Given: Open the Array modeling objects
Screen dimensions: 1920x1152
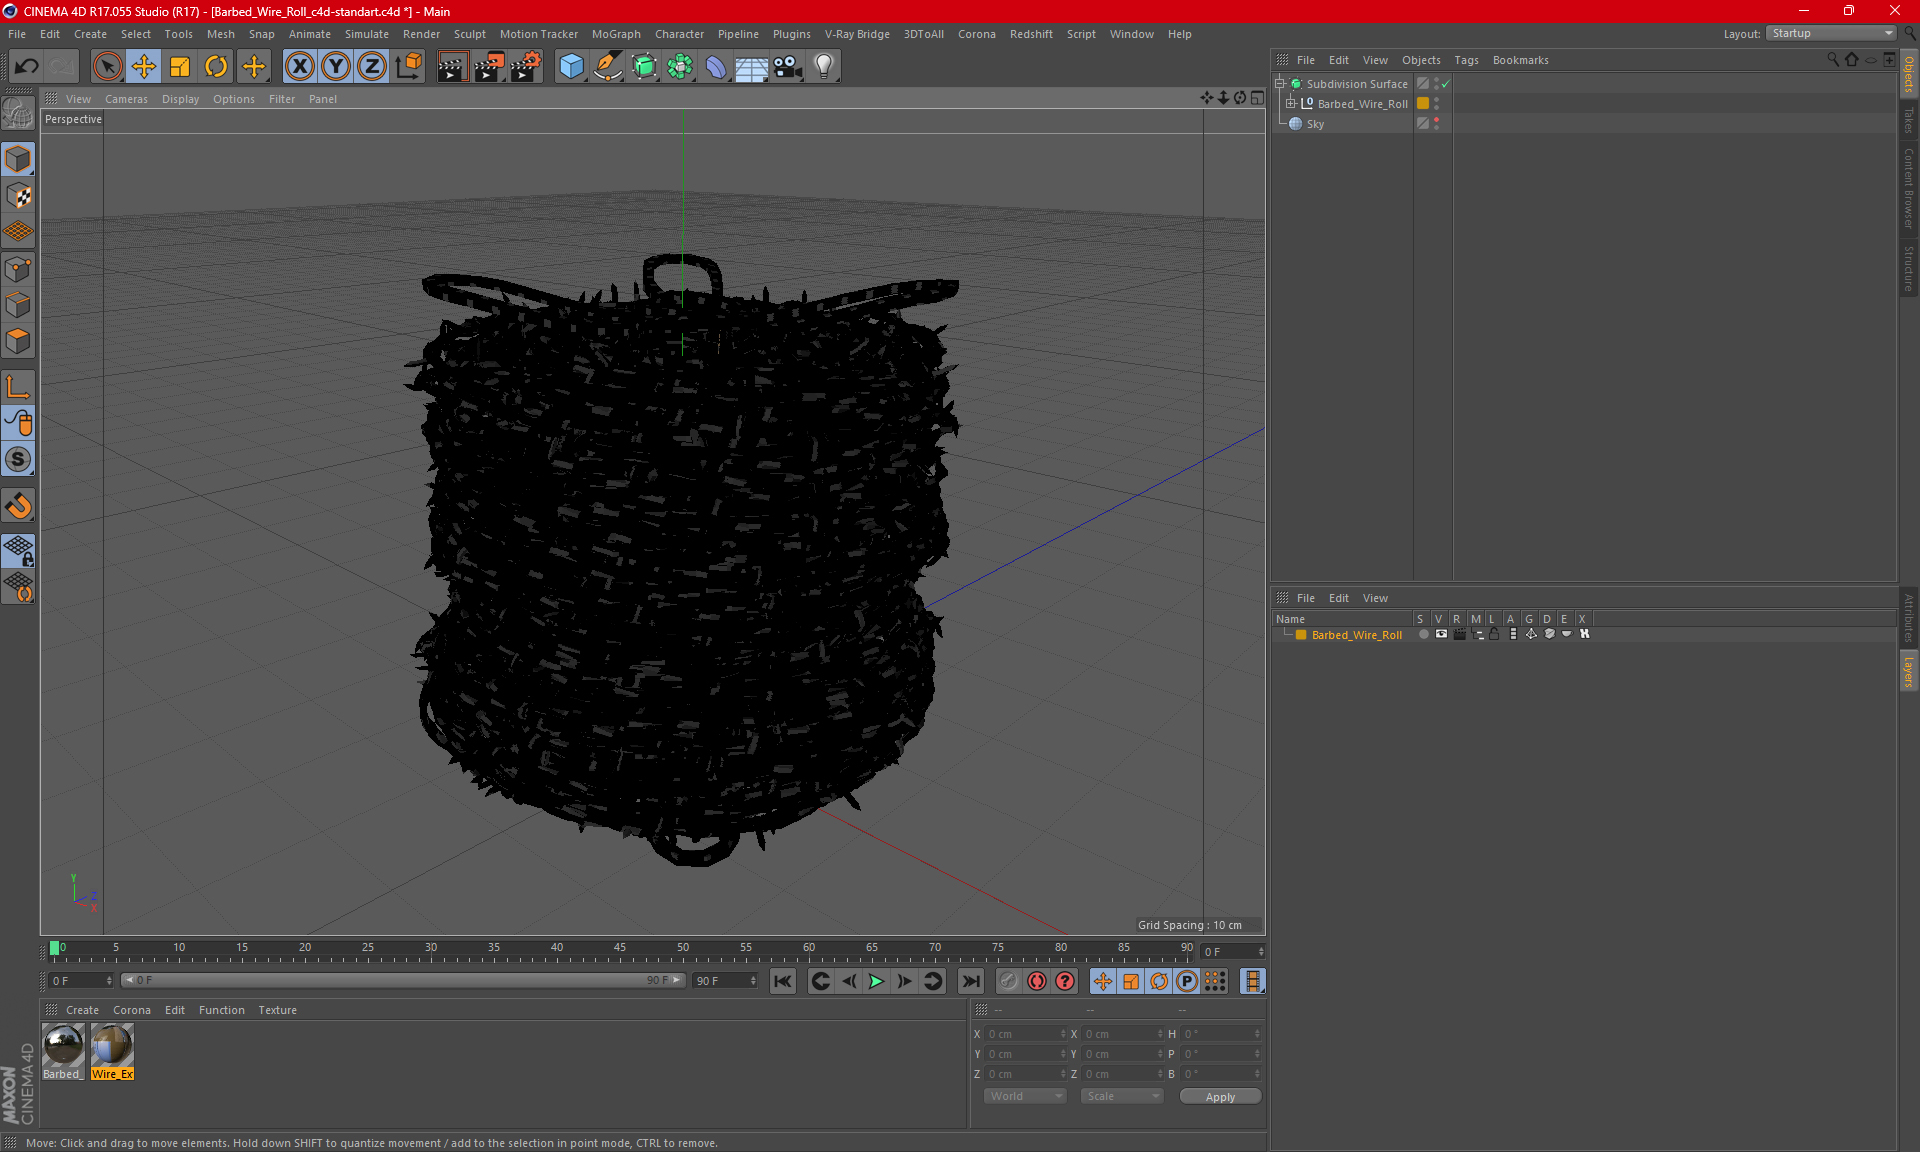Looking at the screenshot, I should point(680,67).
